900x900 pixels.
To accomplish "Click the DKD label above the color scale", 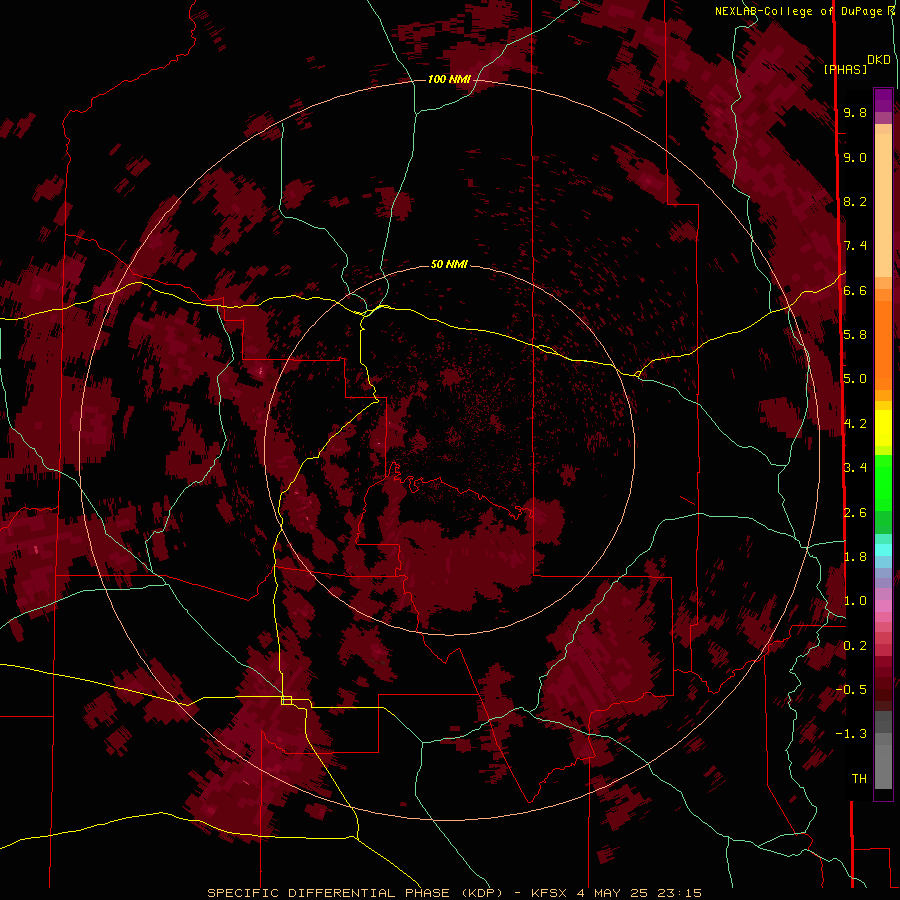I will (878, 60).
